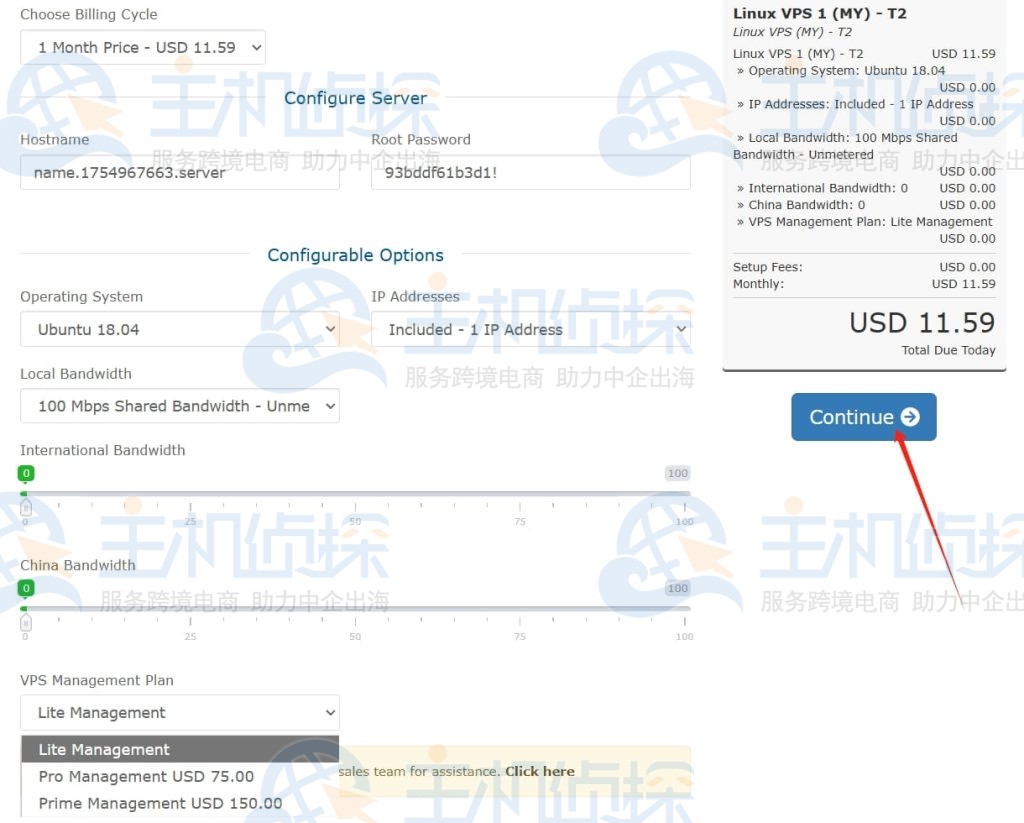This screenshot has height=823, width=1024.
Task: Open the Local Bandwidth dropdown
Action: pos(179,405)
